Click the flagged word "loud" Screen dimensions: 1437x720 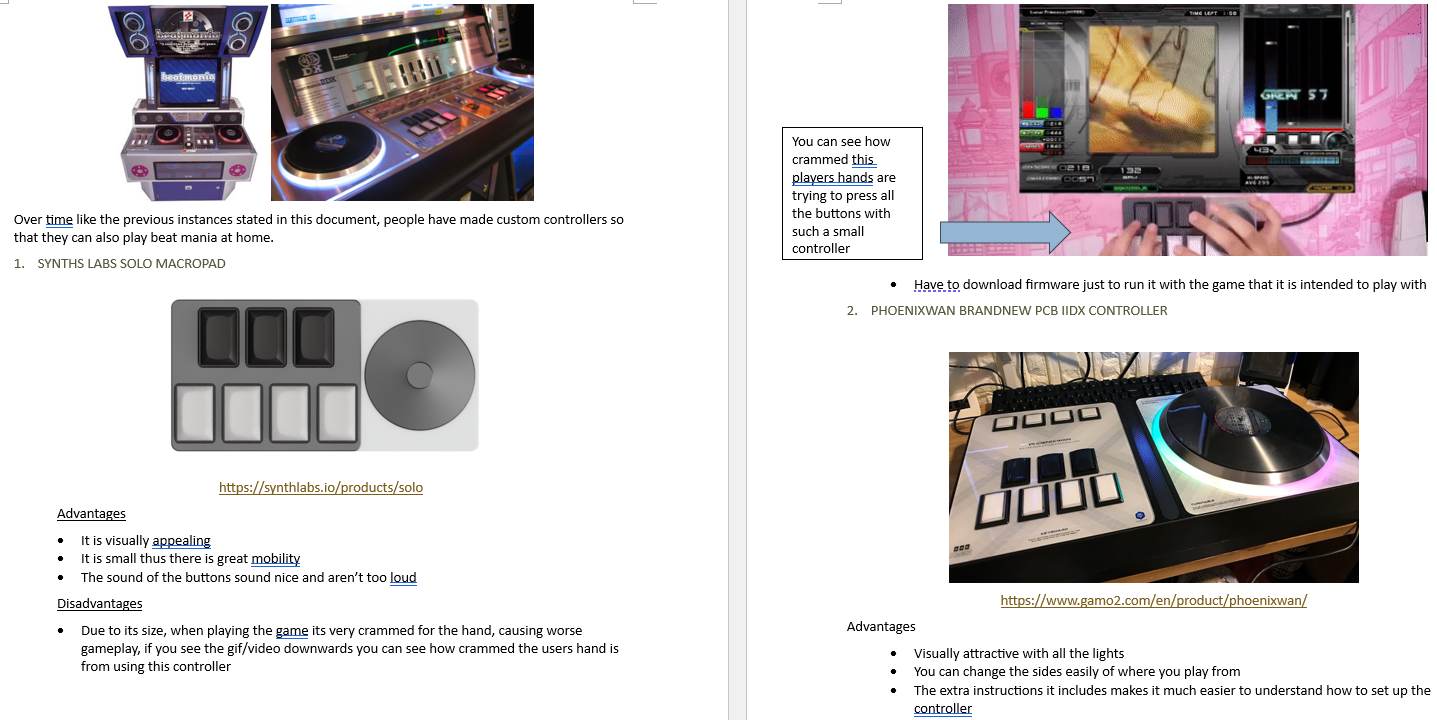(403, 578)
